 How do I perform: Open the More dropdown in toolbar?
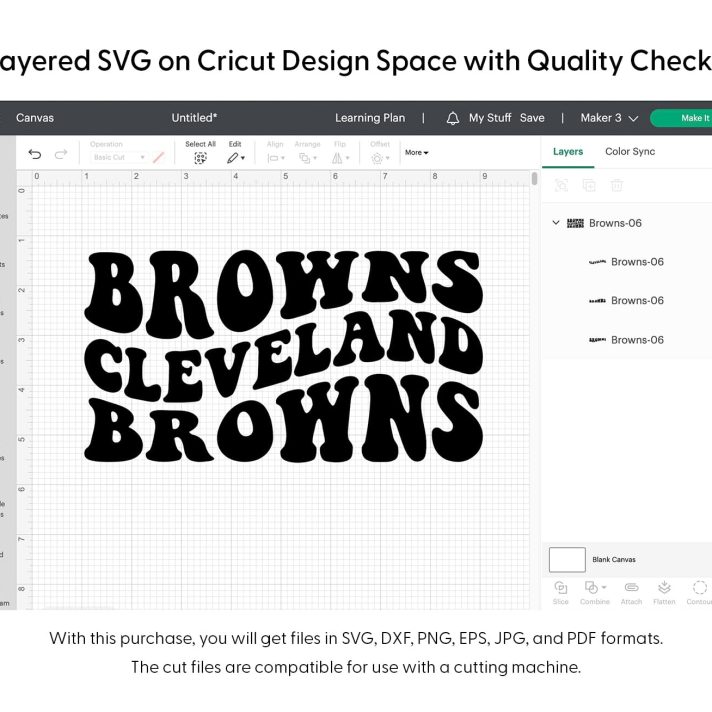[x=416, y=153]
